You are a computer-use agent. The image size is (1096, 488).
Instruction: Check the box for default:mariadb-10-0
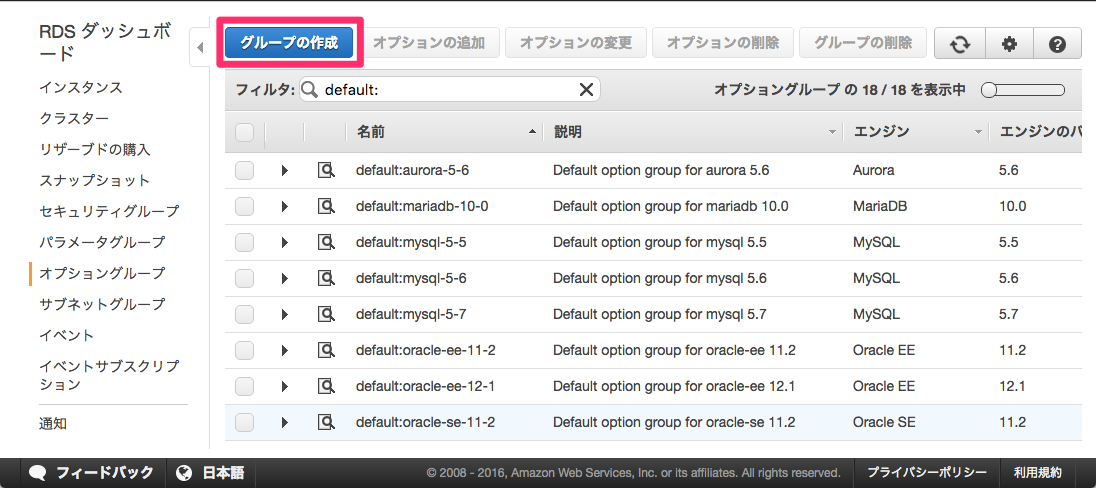point(244,206)
